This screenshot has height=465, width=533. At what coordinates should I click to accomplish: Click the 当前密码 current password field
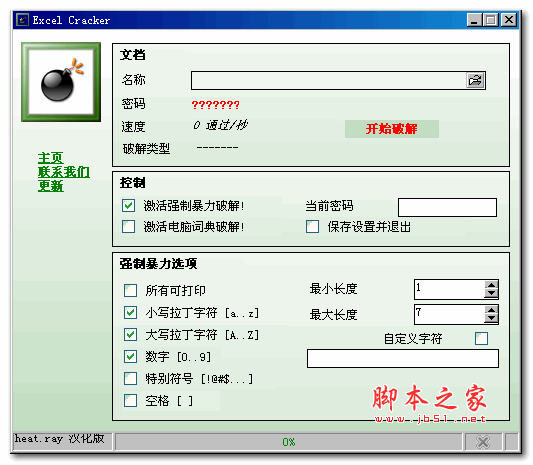click(x=447, y=207)
